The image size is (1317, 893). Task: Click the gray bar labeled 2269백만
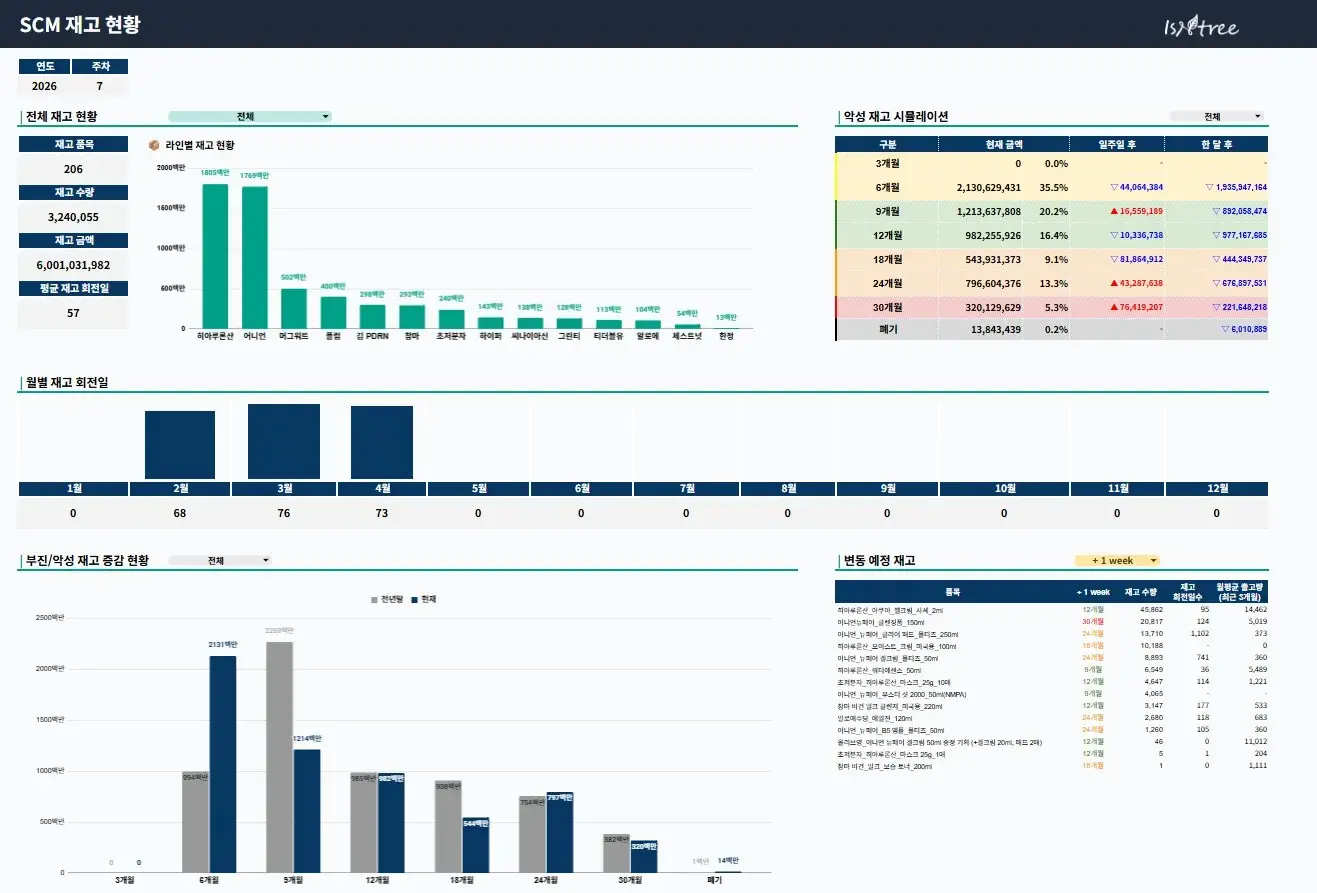pos(279,757)
